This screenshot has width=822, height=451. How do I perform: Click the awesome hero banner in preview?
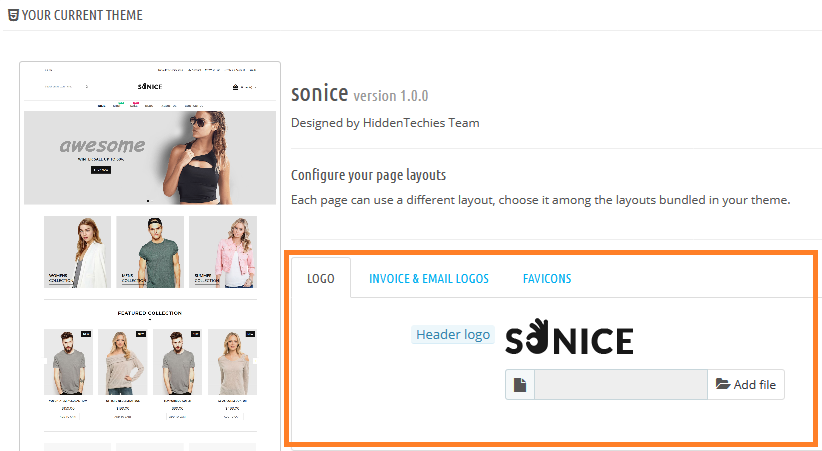[x=150, y=156]
